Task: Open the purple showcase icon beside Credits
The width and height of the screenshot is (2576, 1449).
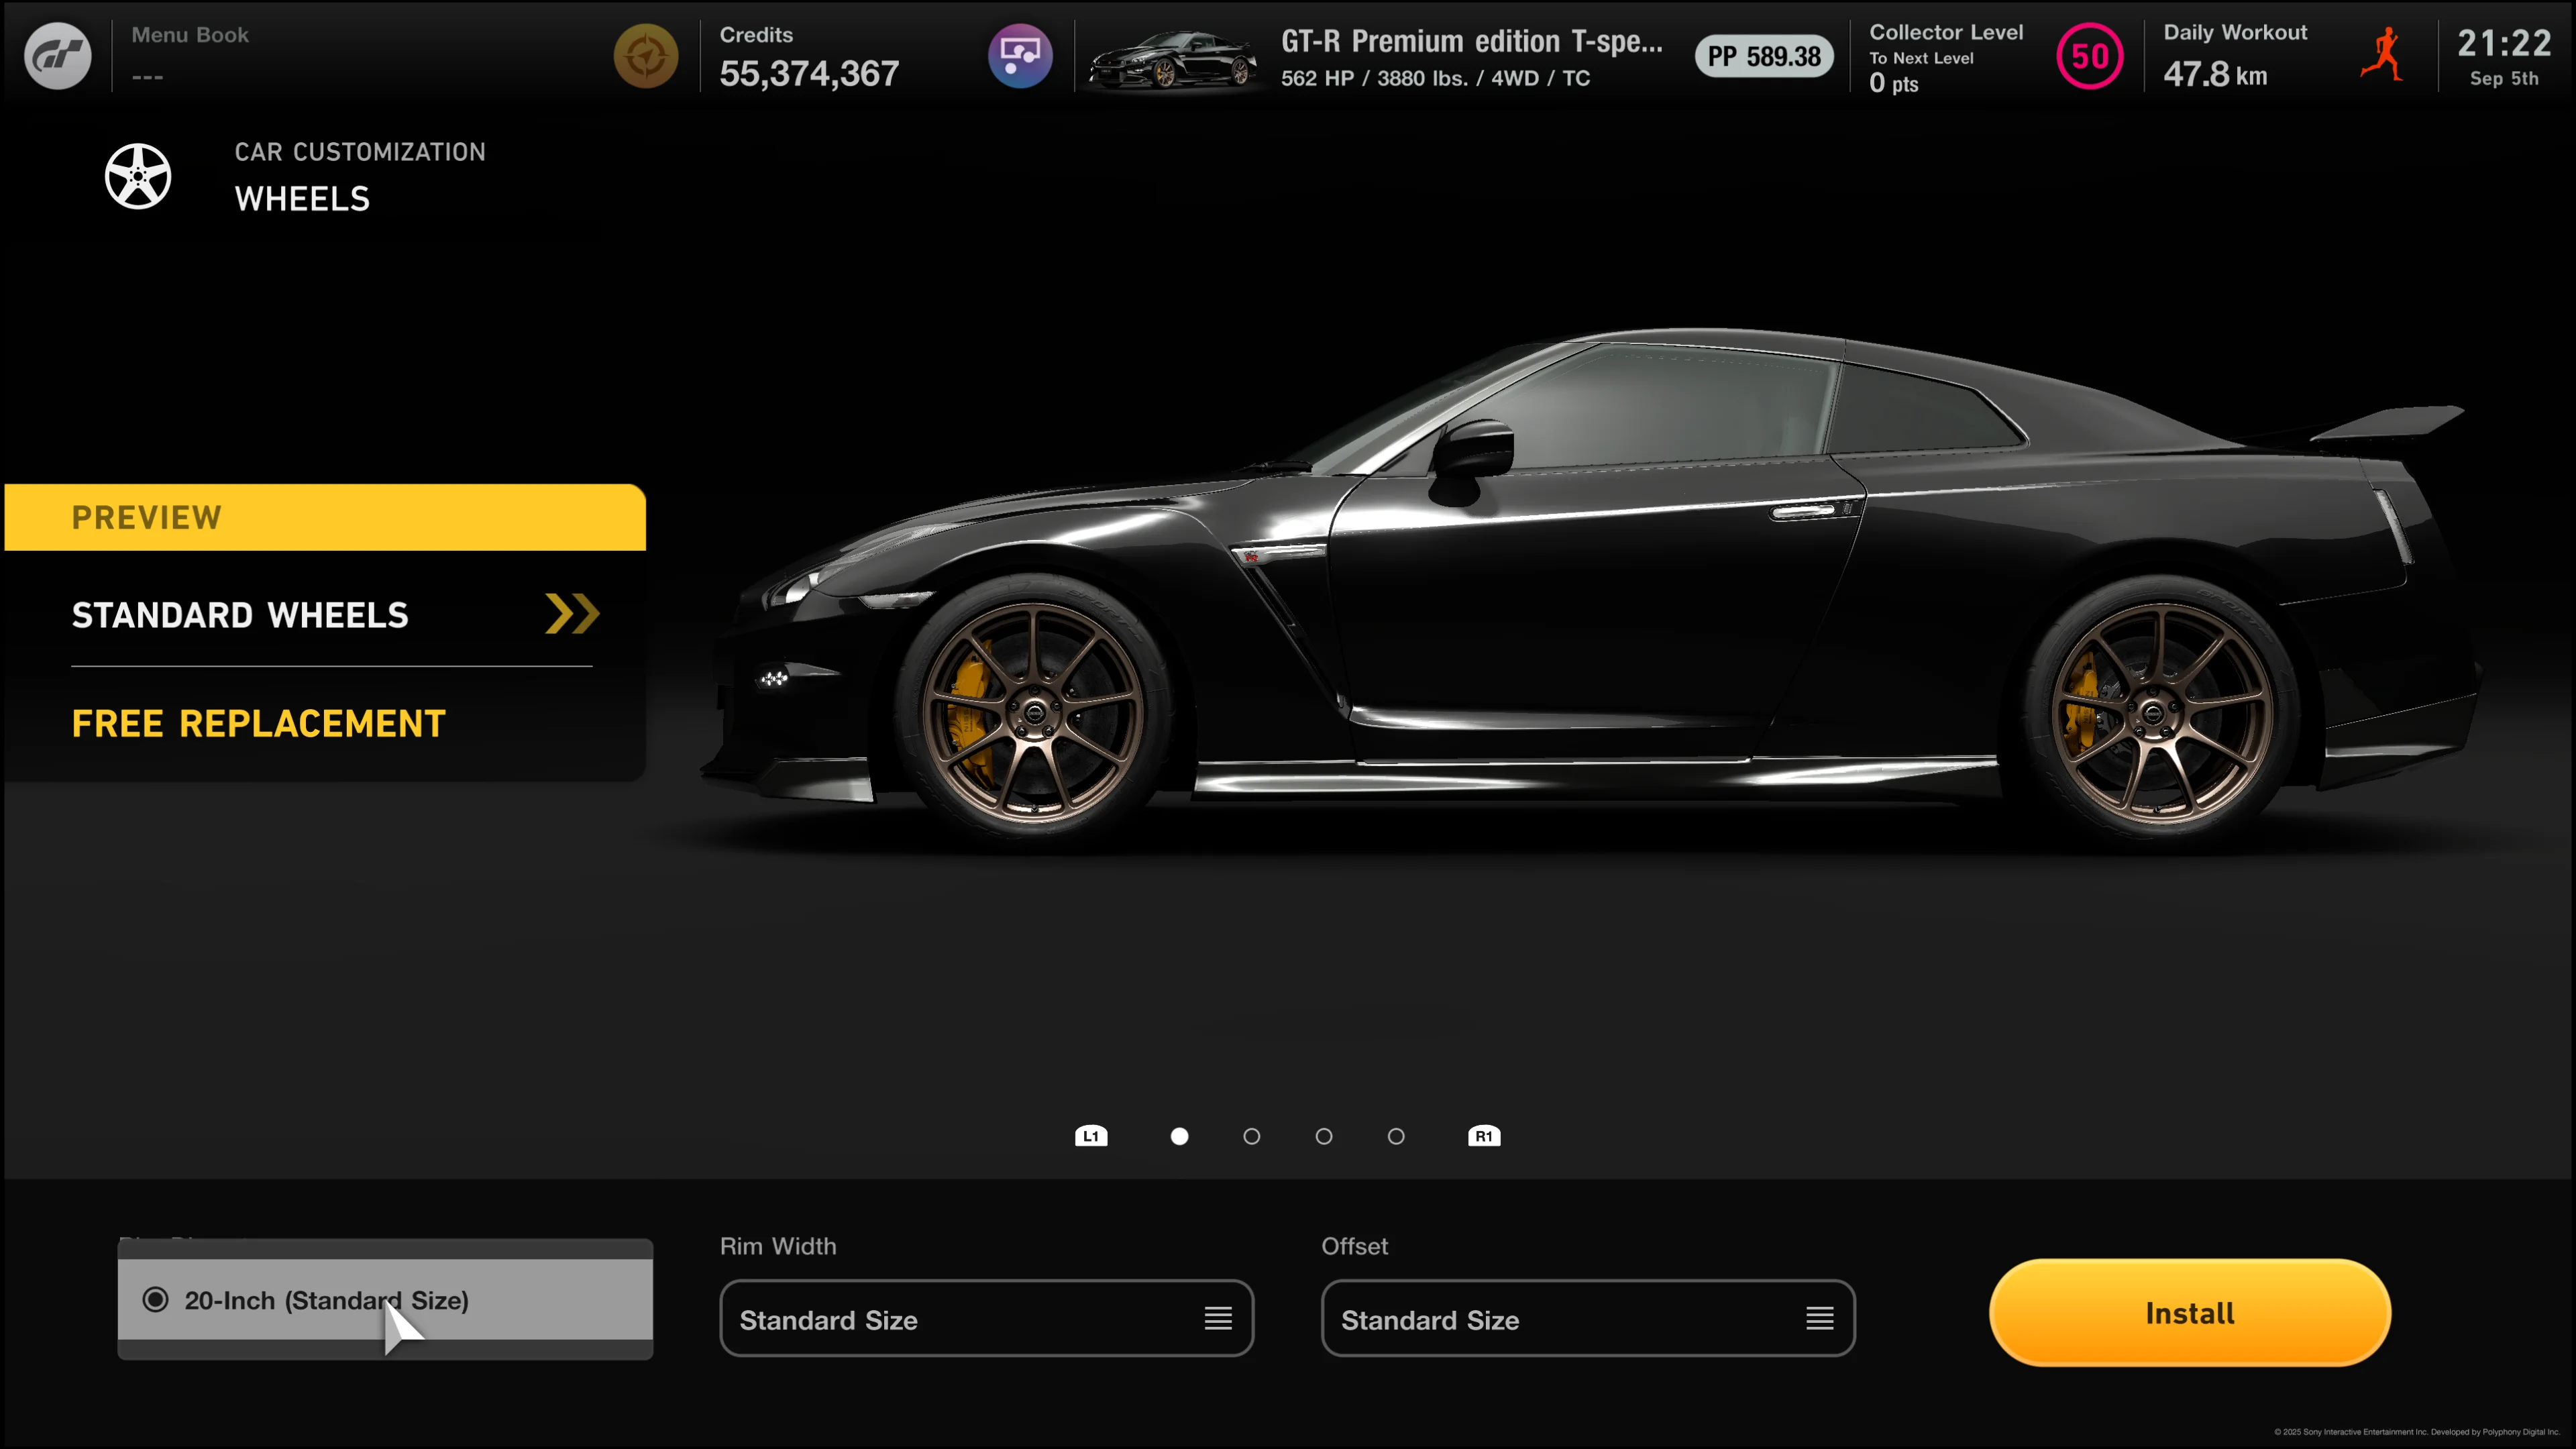Action: (1020, 56)
